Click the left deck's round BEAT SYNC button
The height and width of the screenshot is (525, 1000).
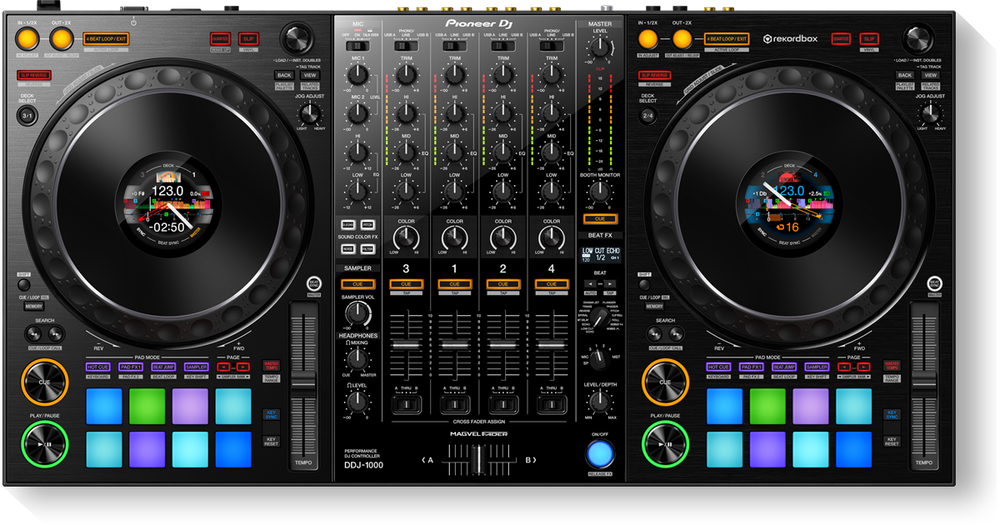click(x=314, y=283)
